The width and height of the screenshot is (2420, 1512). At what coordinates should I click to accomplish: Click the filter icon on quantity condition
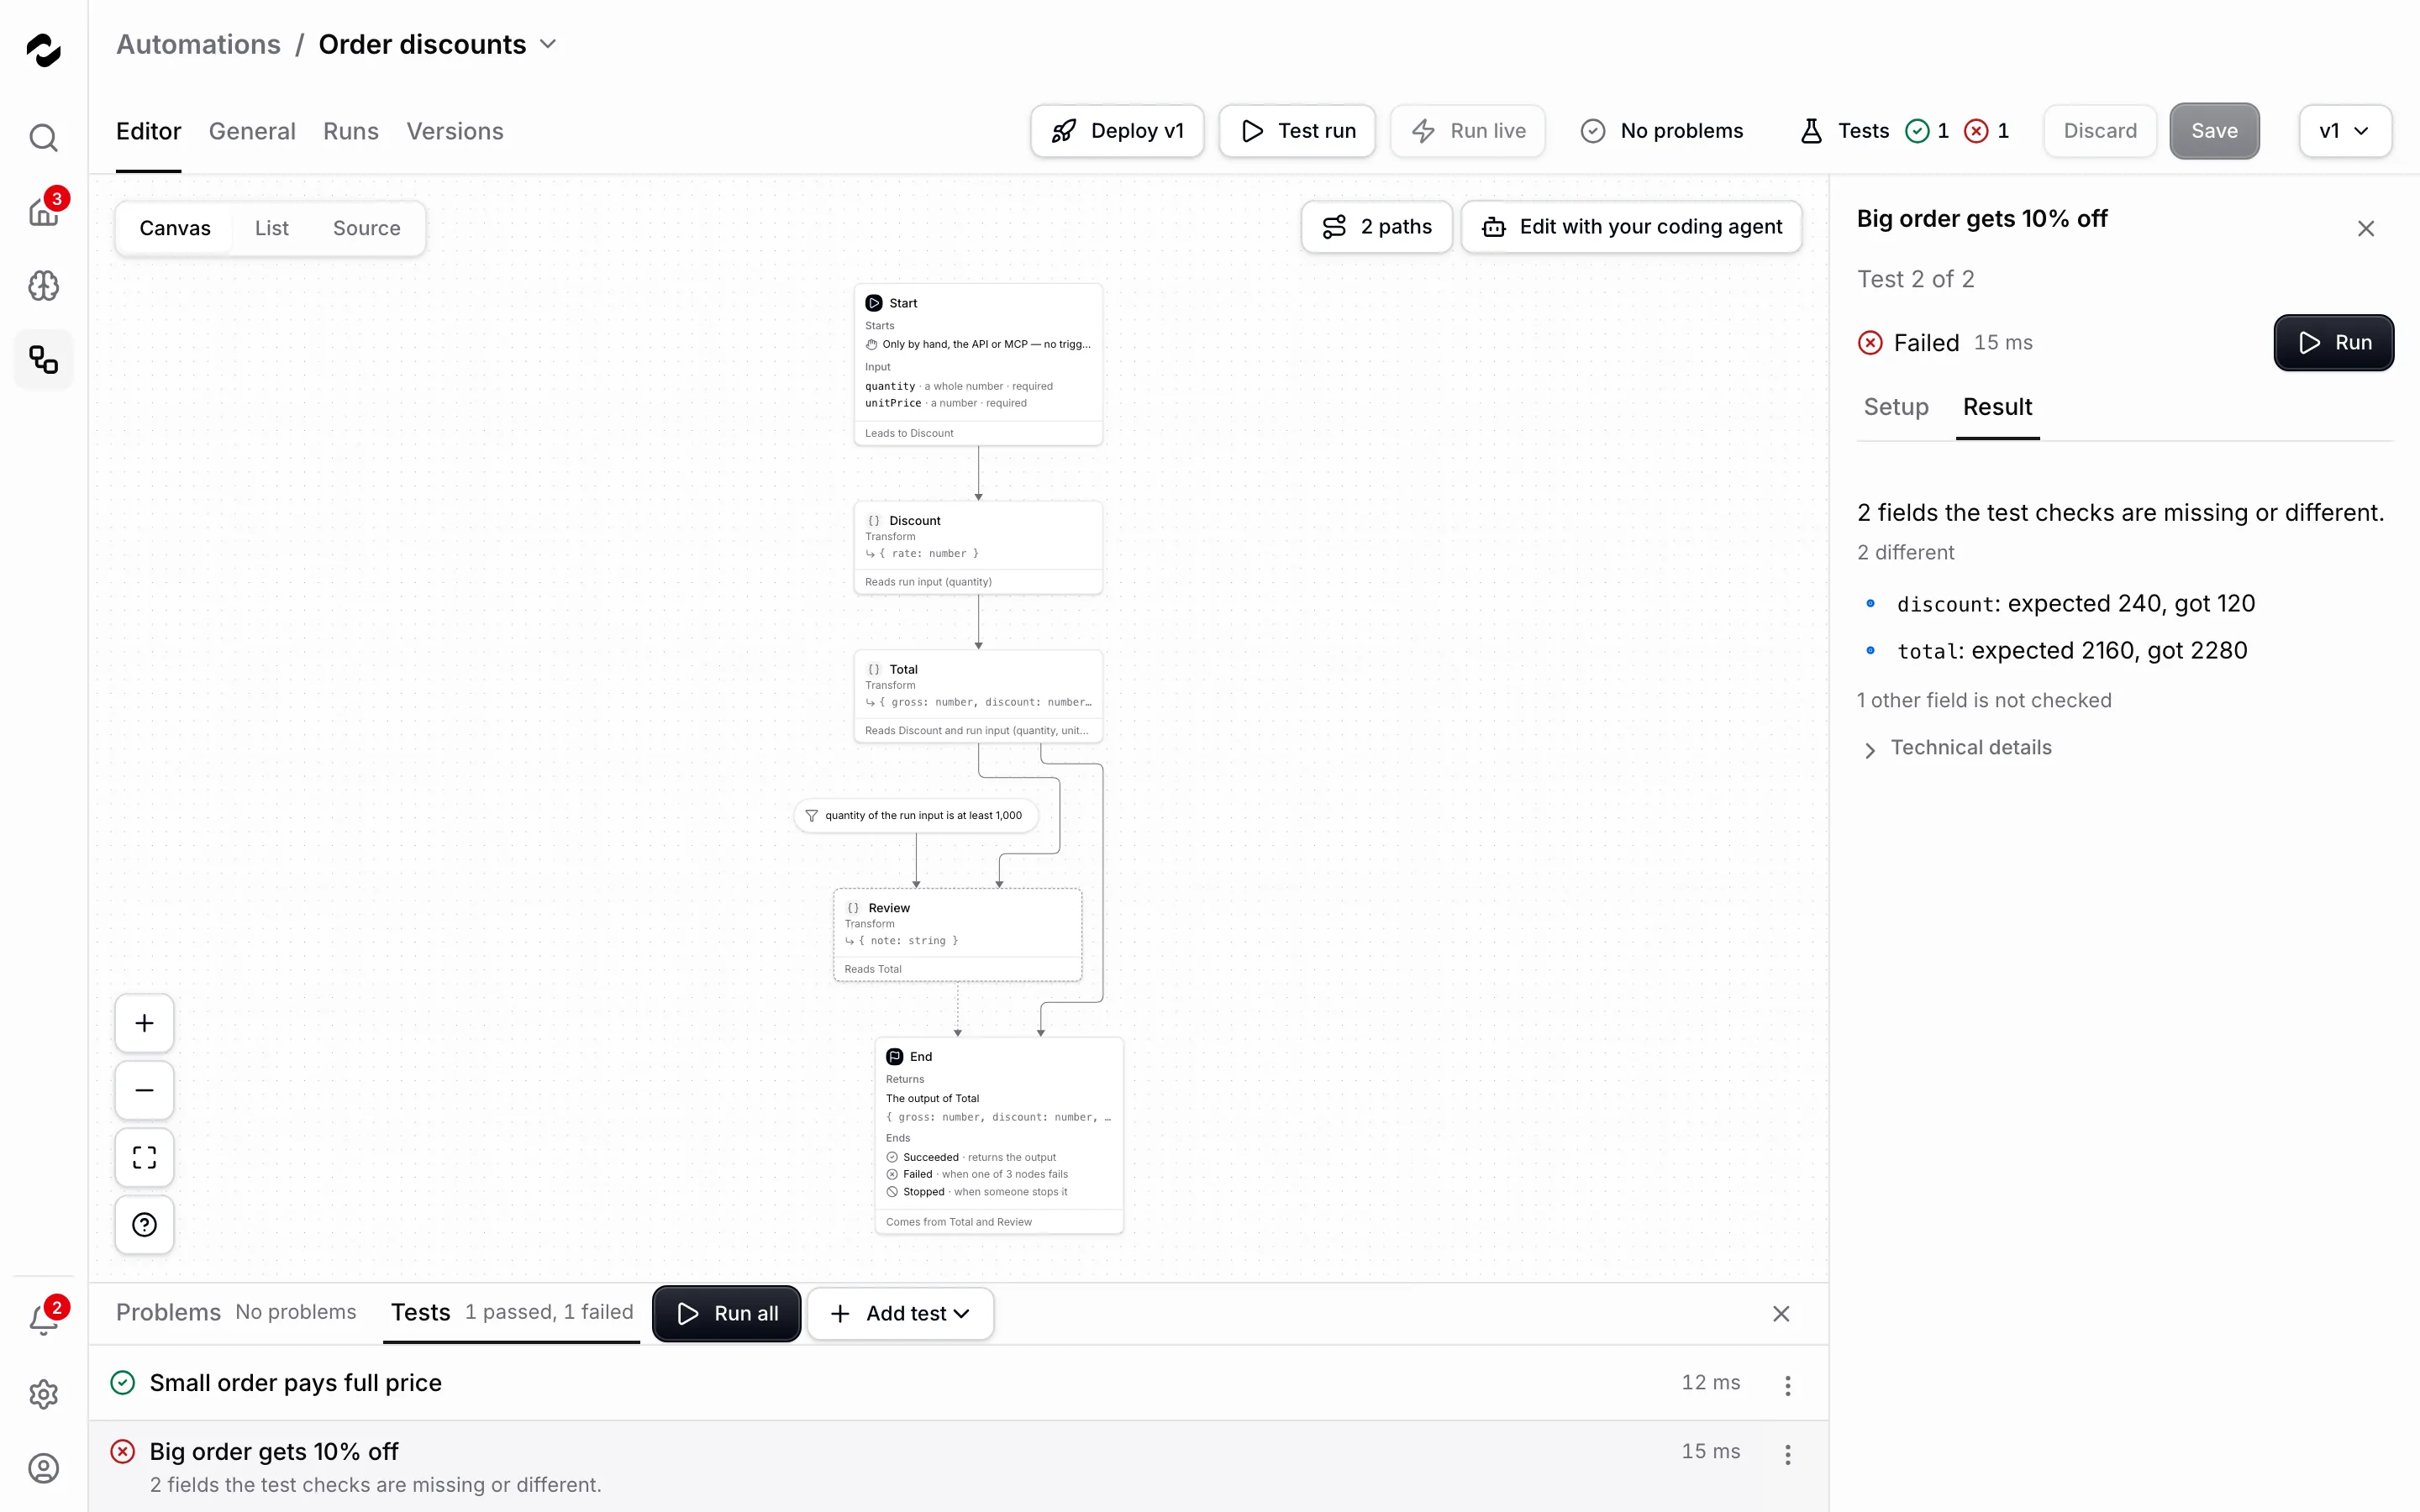(x=812, y=816)
